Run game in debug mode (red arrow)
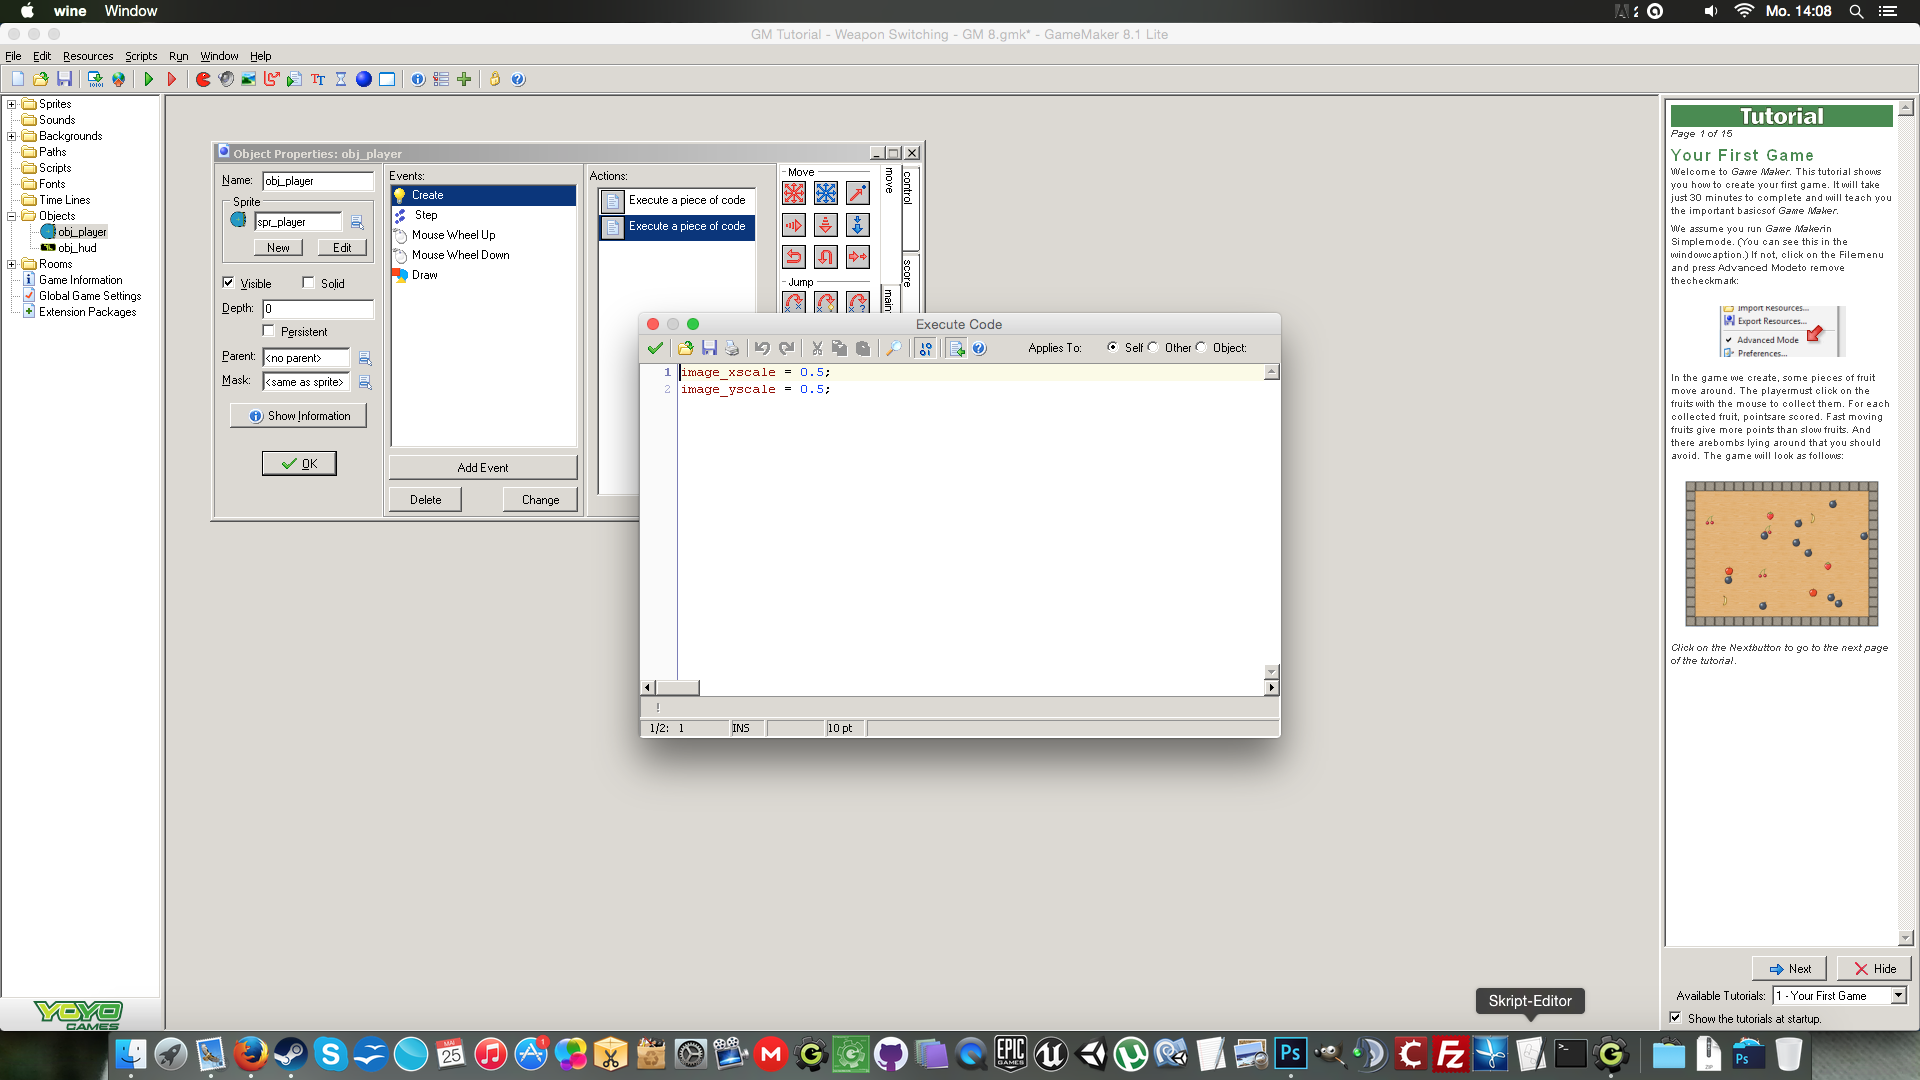1920x1080 pixels. coord(172,79)
